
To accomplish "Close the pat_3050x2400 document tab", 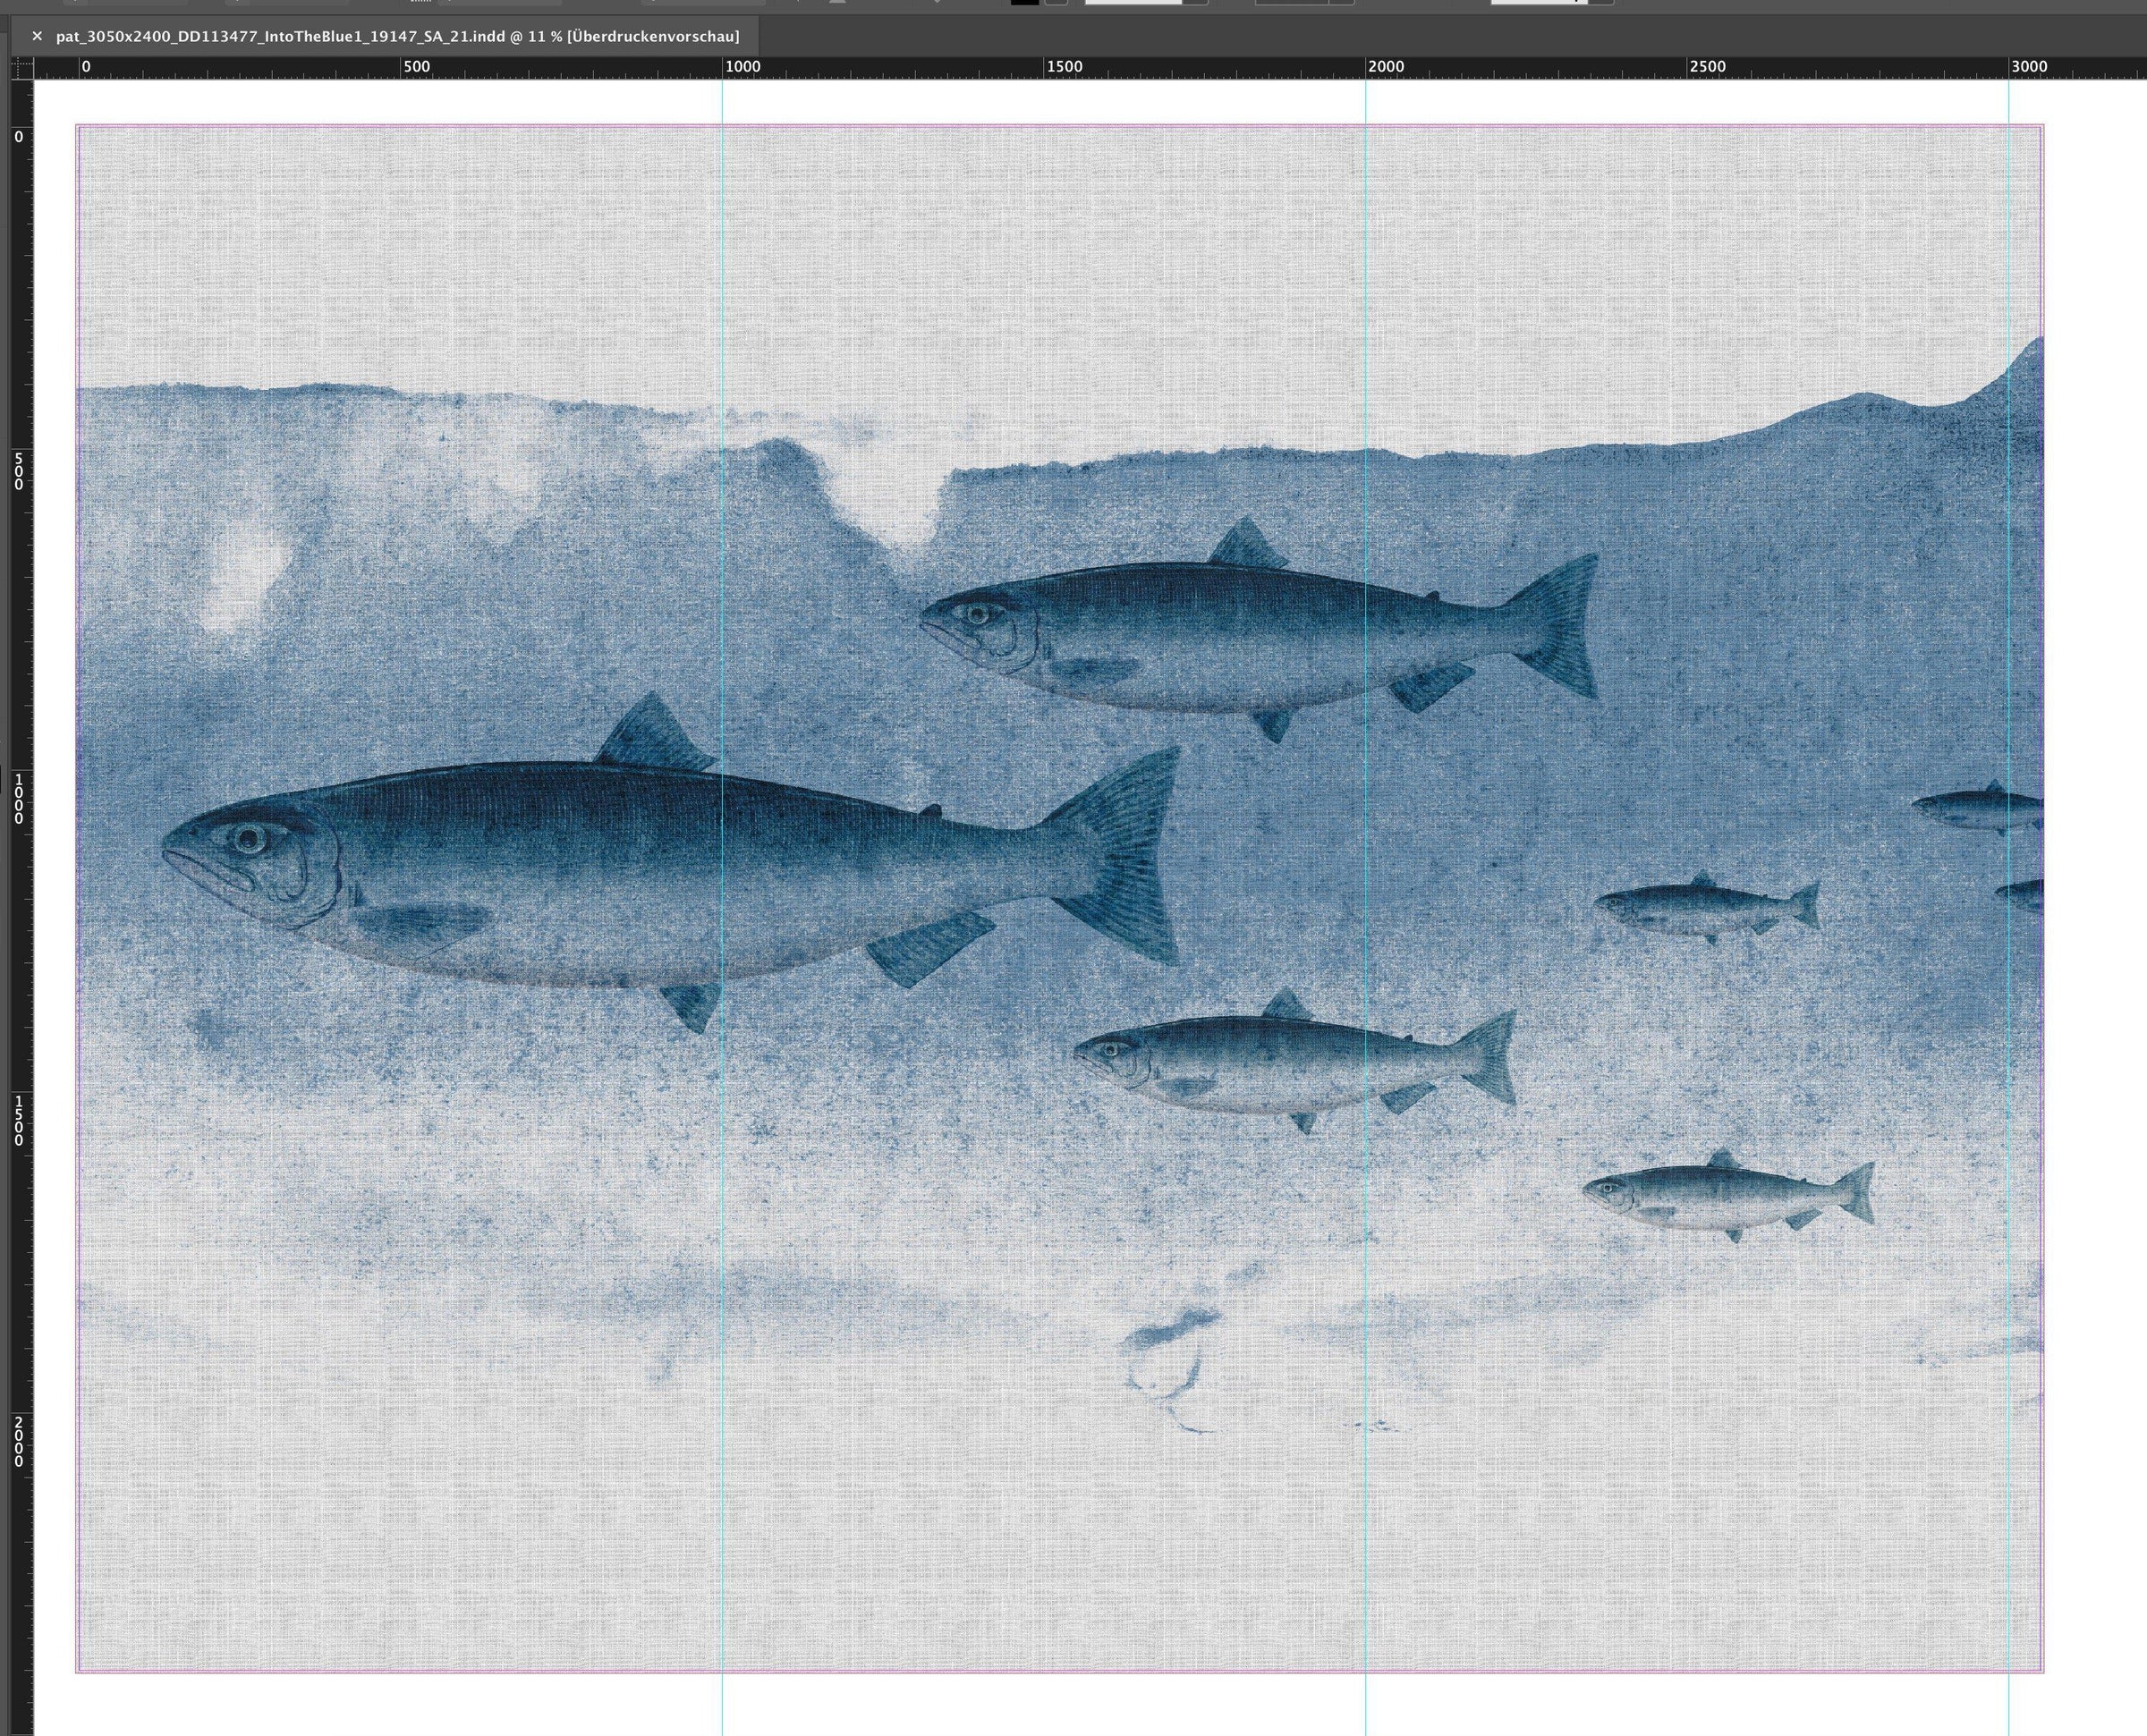I will tap(37, 36).
